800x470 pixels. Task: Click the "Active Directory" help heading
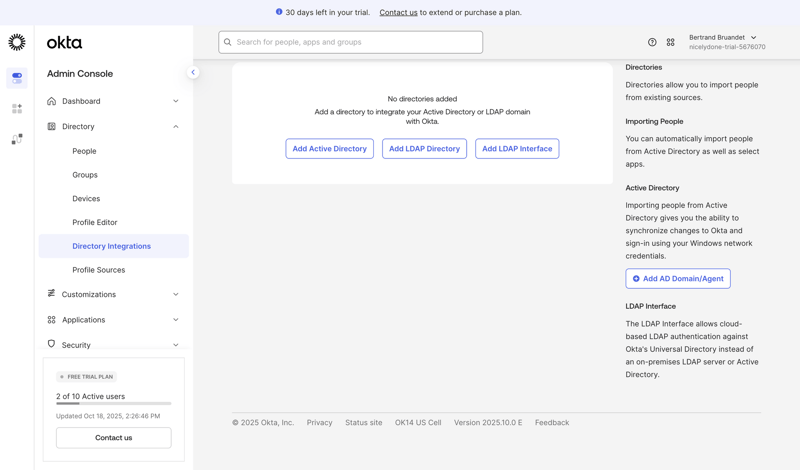point(653,188)
